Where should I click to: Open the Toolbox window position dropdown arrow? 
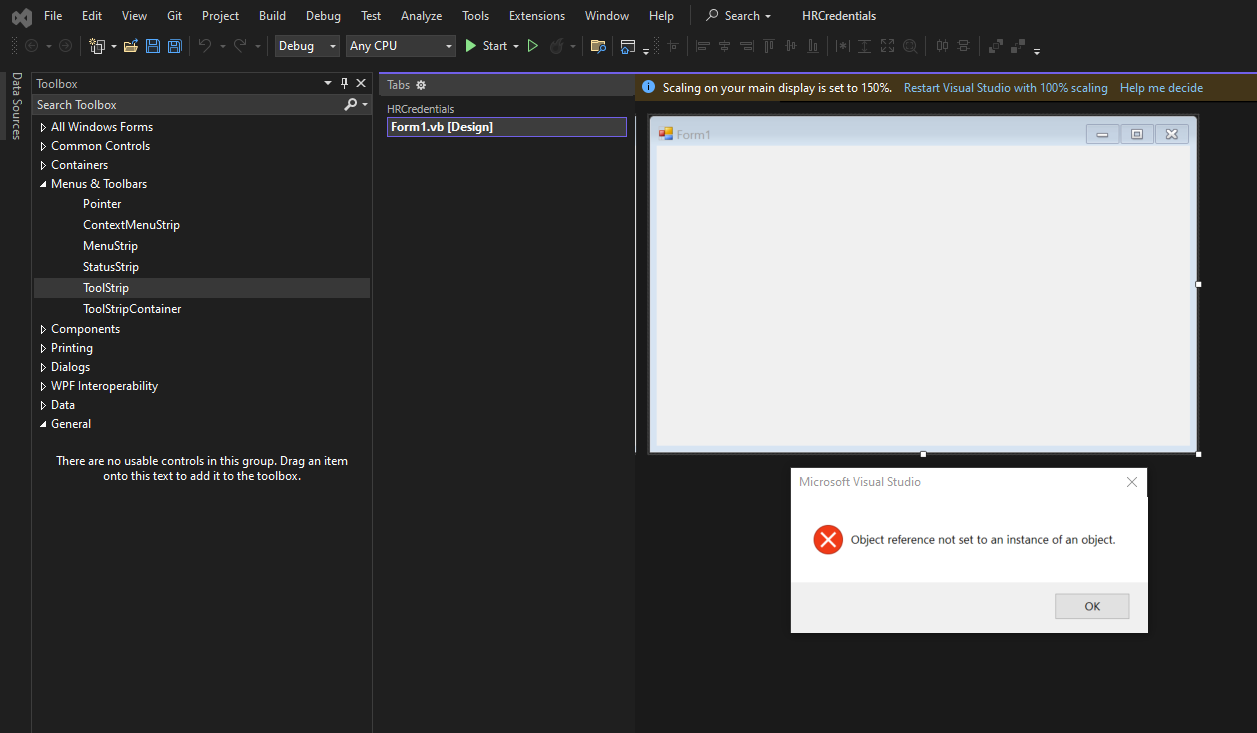(x=328, y=84)
